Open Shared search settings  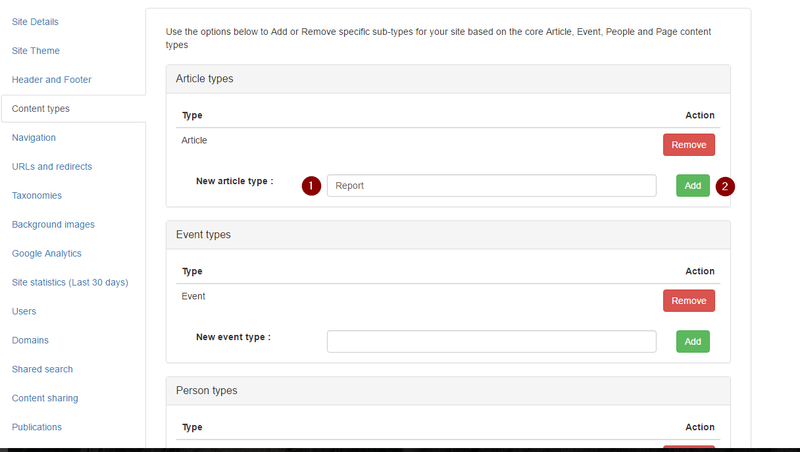(x=42, y=369)
